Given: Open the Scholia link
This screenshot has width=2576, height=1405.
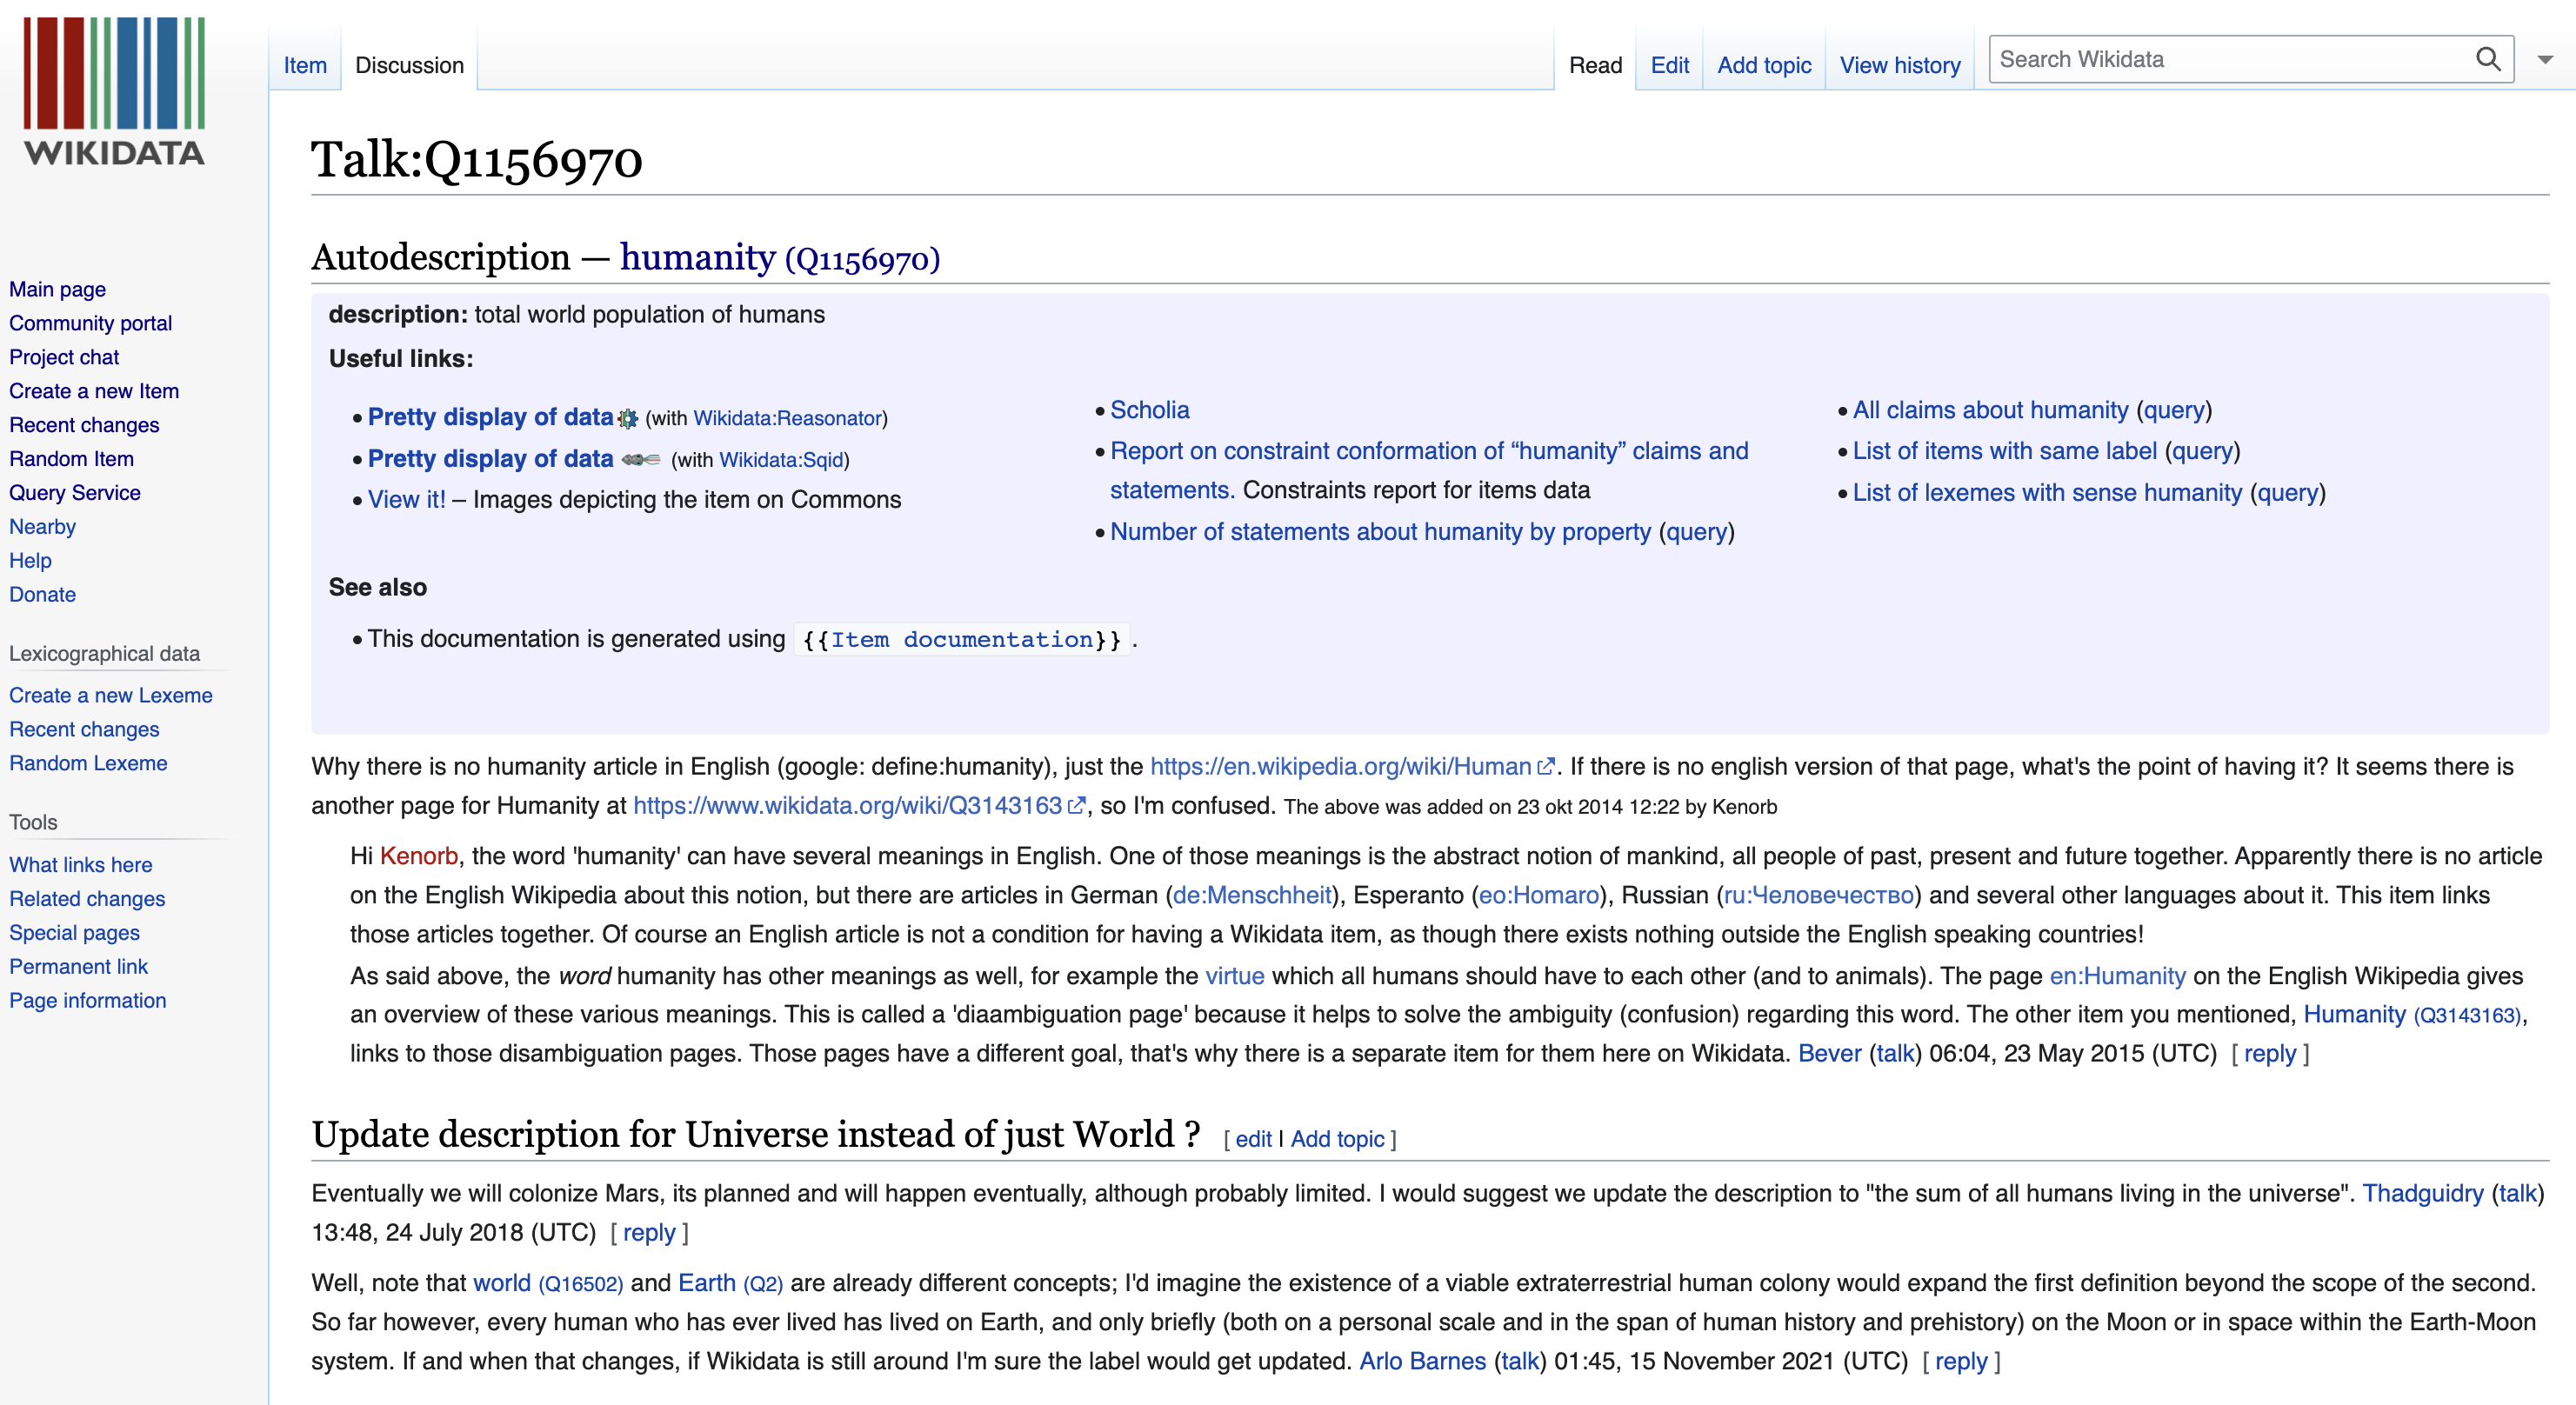Looking at the screenshot, I should 1149,410.
